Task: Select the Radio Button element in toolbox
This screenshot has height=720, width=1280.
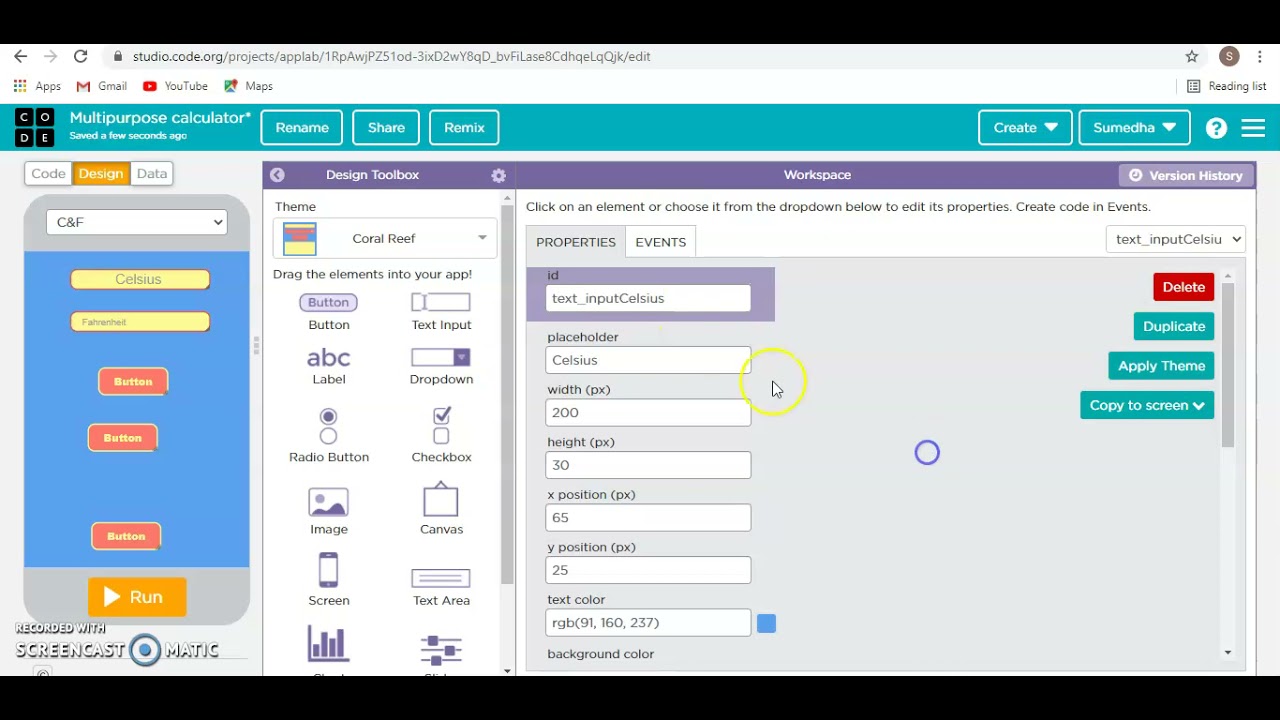Action: pos(329,436)
